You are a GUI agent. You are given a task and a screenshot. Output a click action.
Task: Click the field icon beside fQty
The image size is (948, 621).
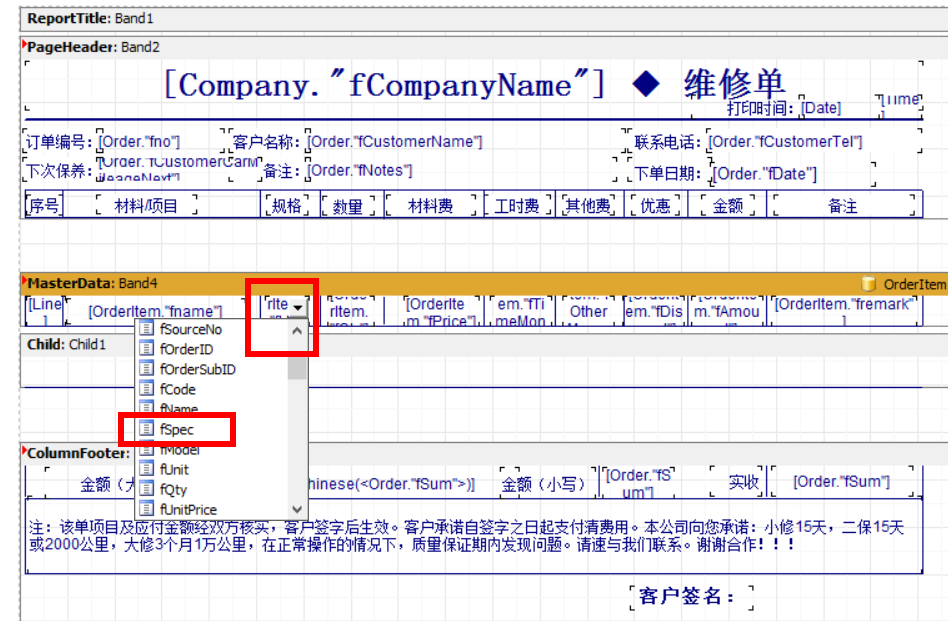[146, 489]
